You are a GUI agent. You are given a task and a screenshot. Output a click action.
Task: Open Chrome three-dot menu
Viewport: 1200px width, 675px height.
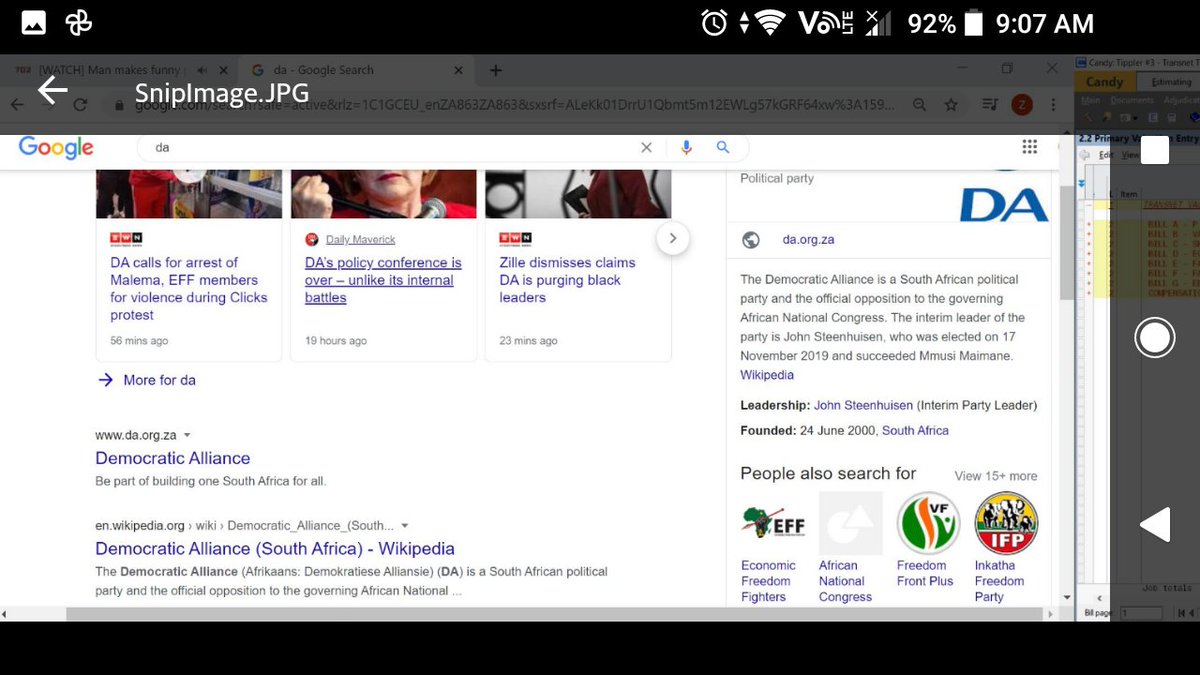pyautogui.click(x=1051, y=104)
